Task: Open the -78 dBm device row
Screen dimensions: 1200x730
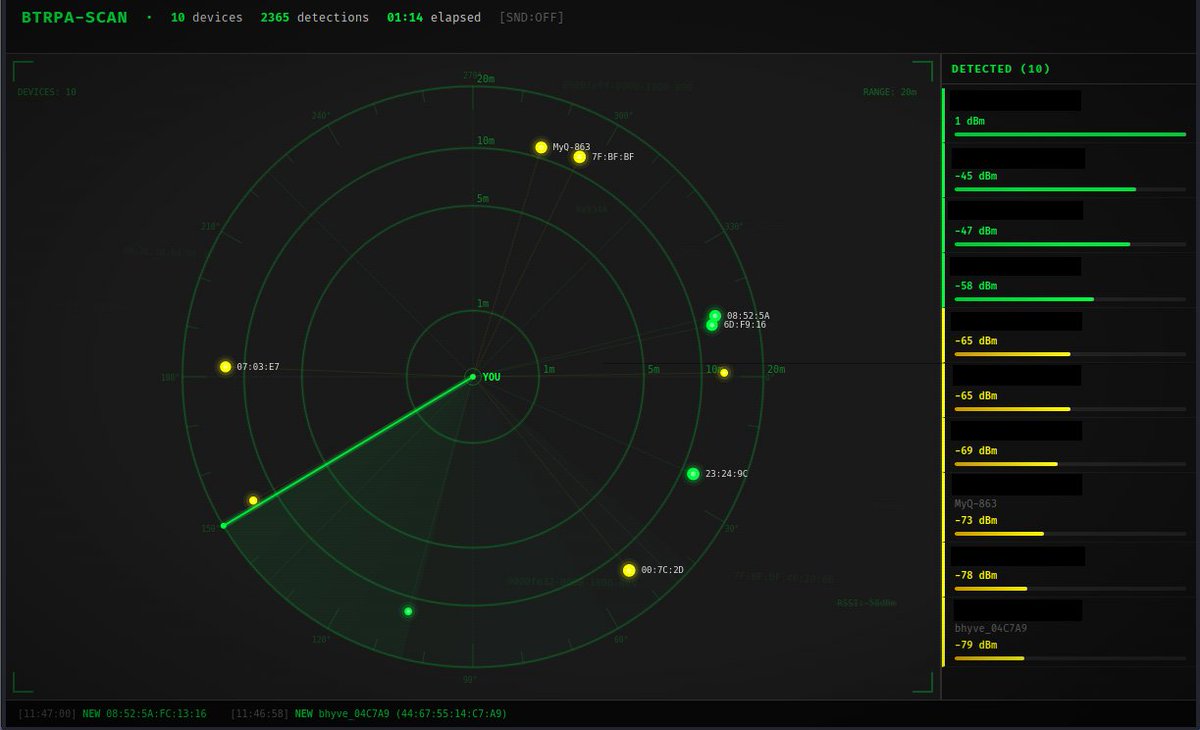Action: [x=1067, y=569]
